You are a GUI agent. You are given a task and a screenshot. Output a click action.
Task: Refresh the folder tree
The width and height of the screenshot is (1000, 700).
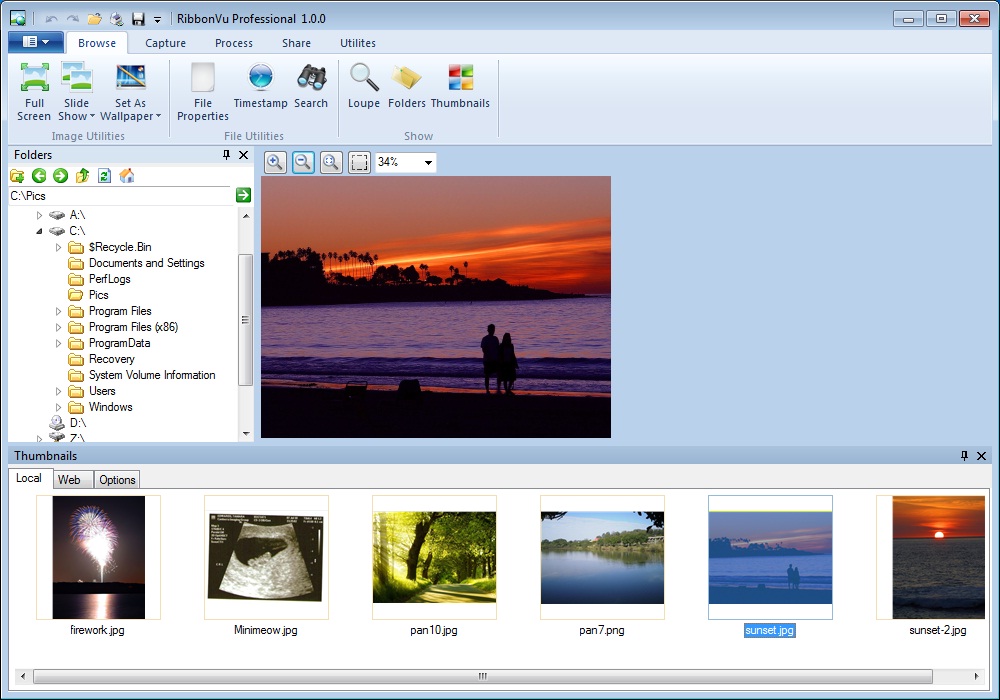(x=105, y=176)
